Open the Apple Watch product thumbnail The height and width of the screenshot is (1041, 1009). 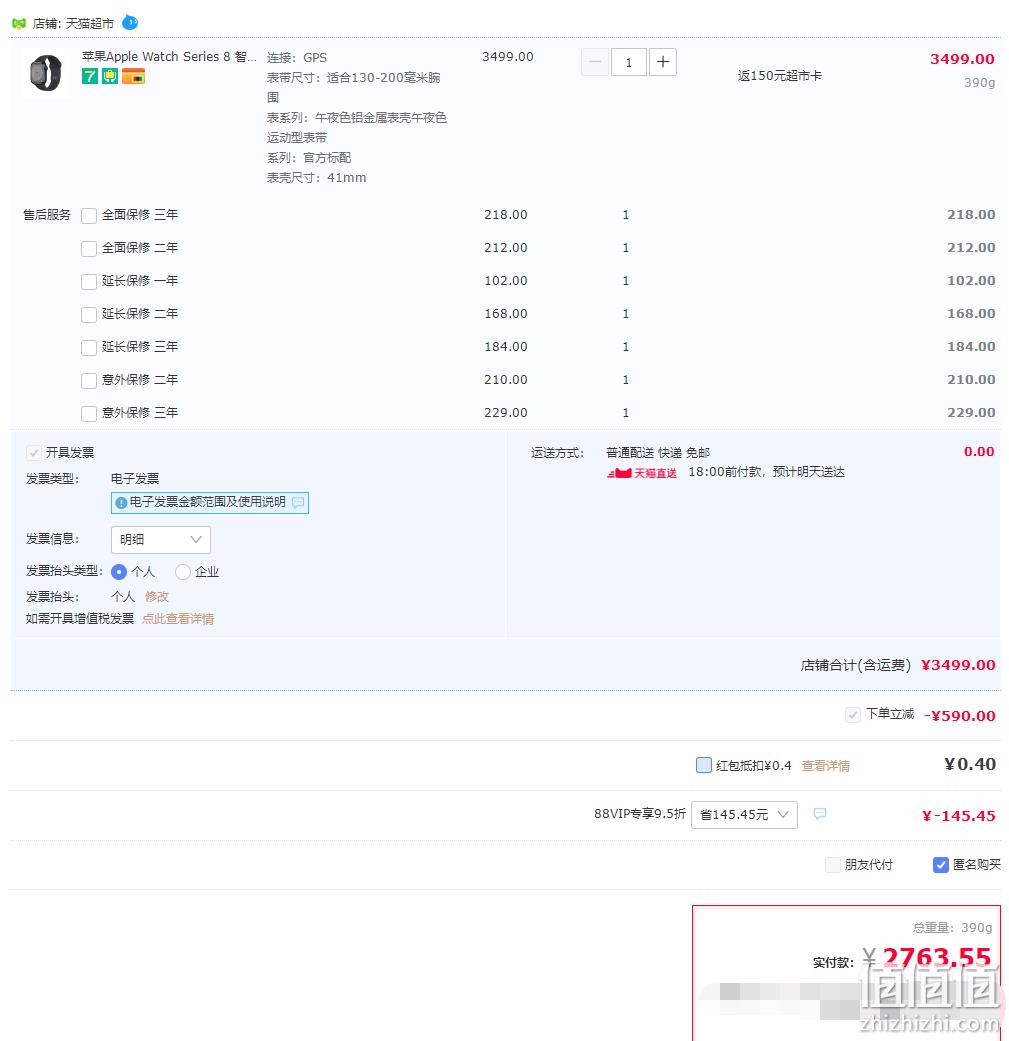pyautogui.click(x=45, y=72)
